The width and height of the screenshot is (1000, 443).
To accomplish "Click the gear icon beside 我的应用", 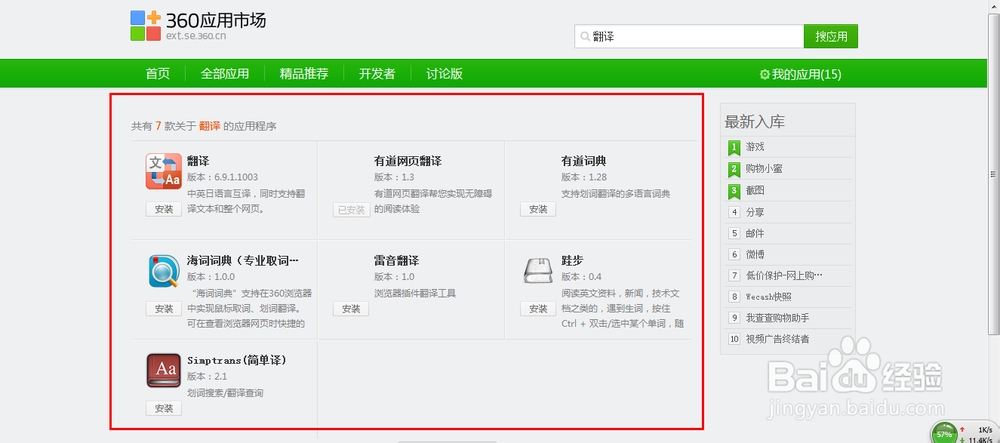I will 765,75.
